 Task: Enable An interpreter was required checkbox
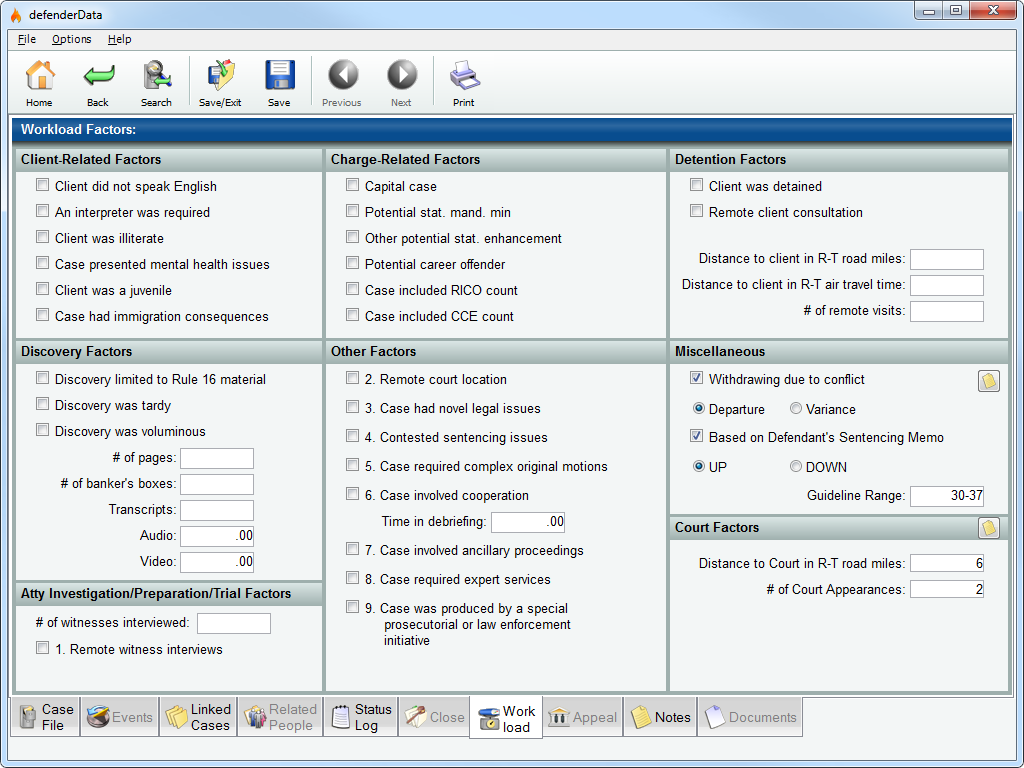pos(42,211)
